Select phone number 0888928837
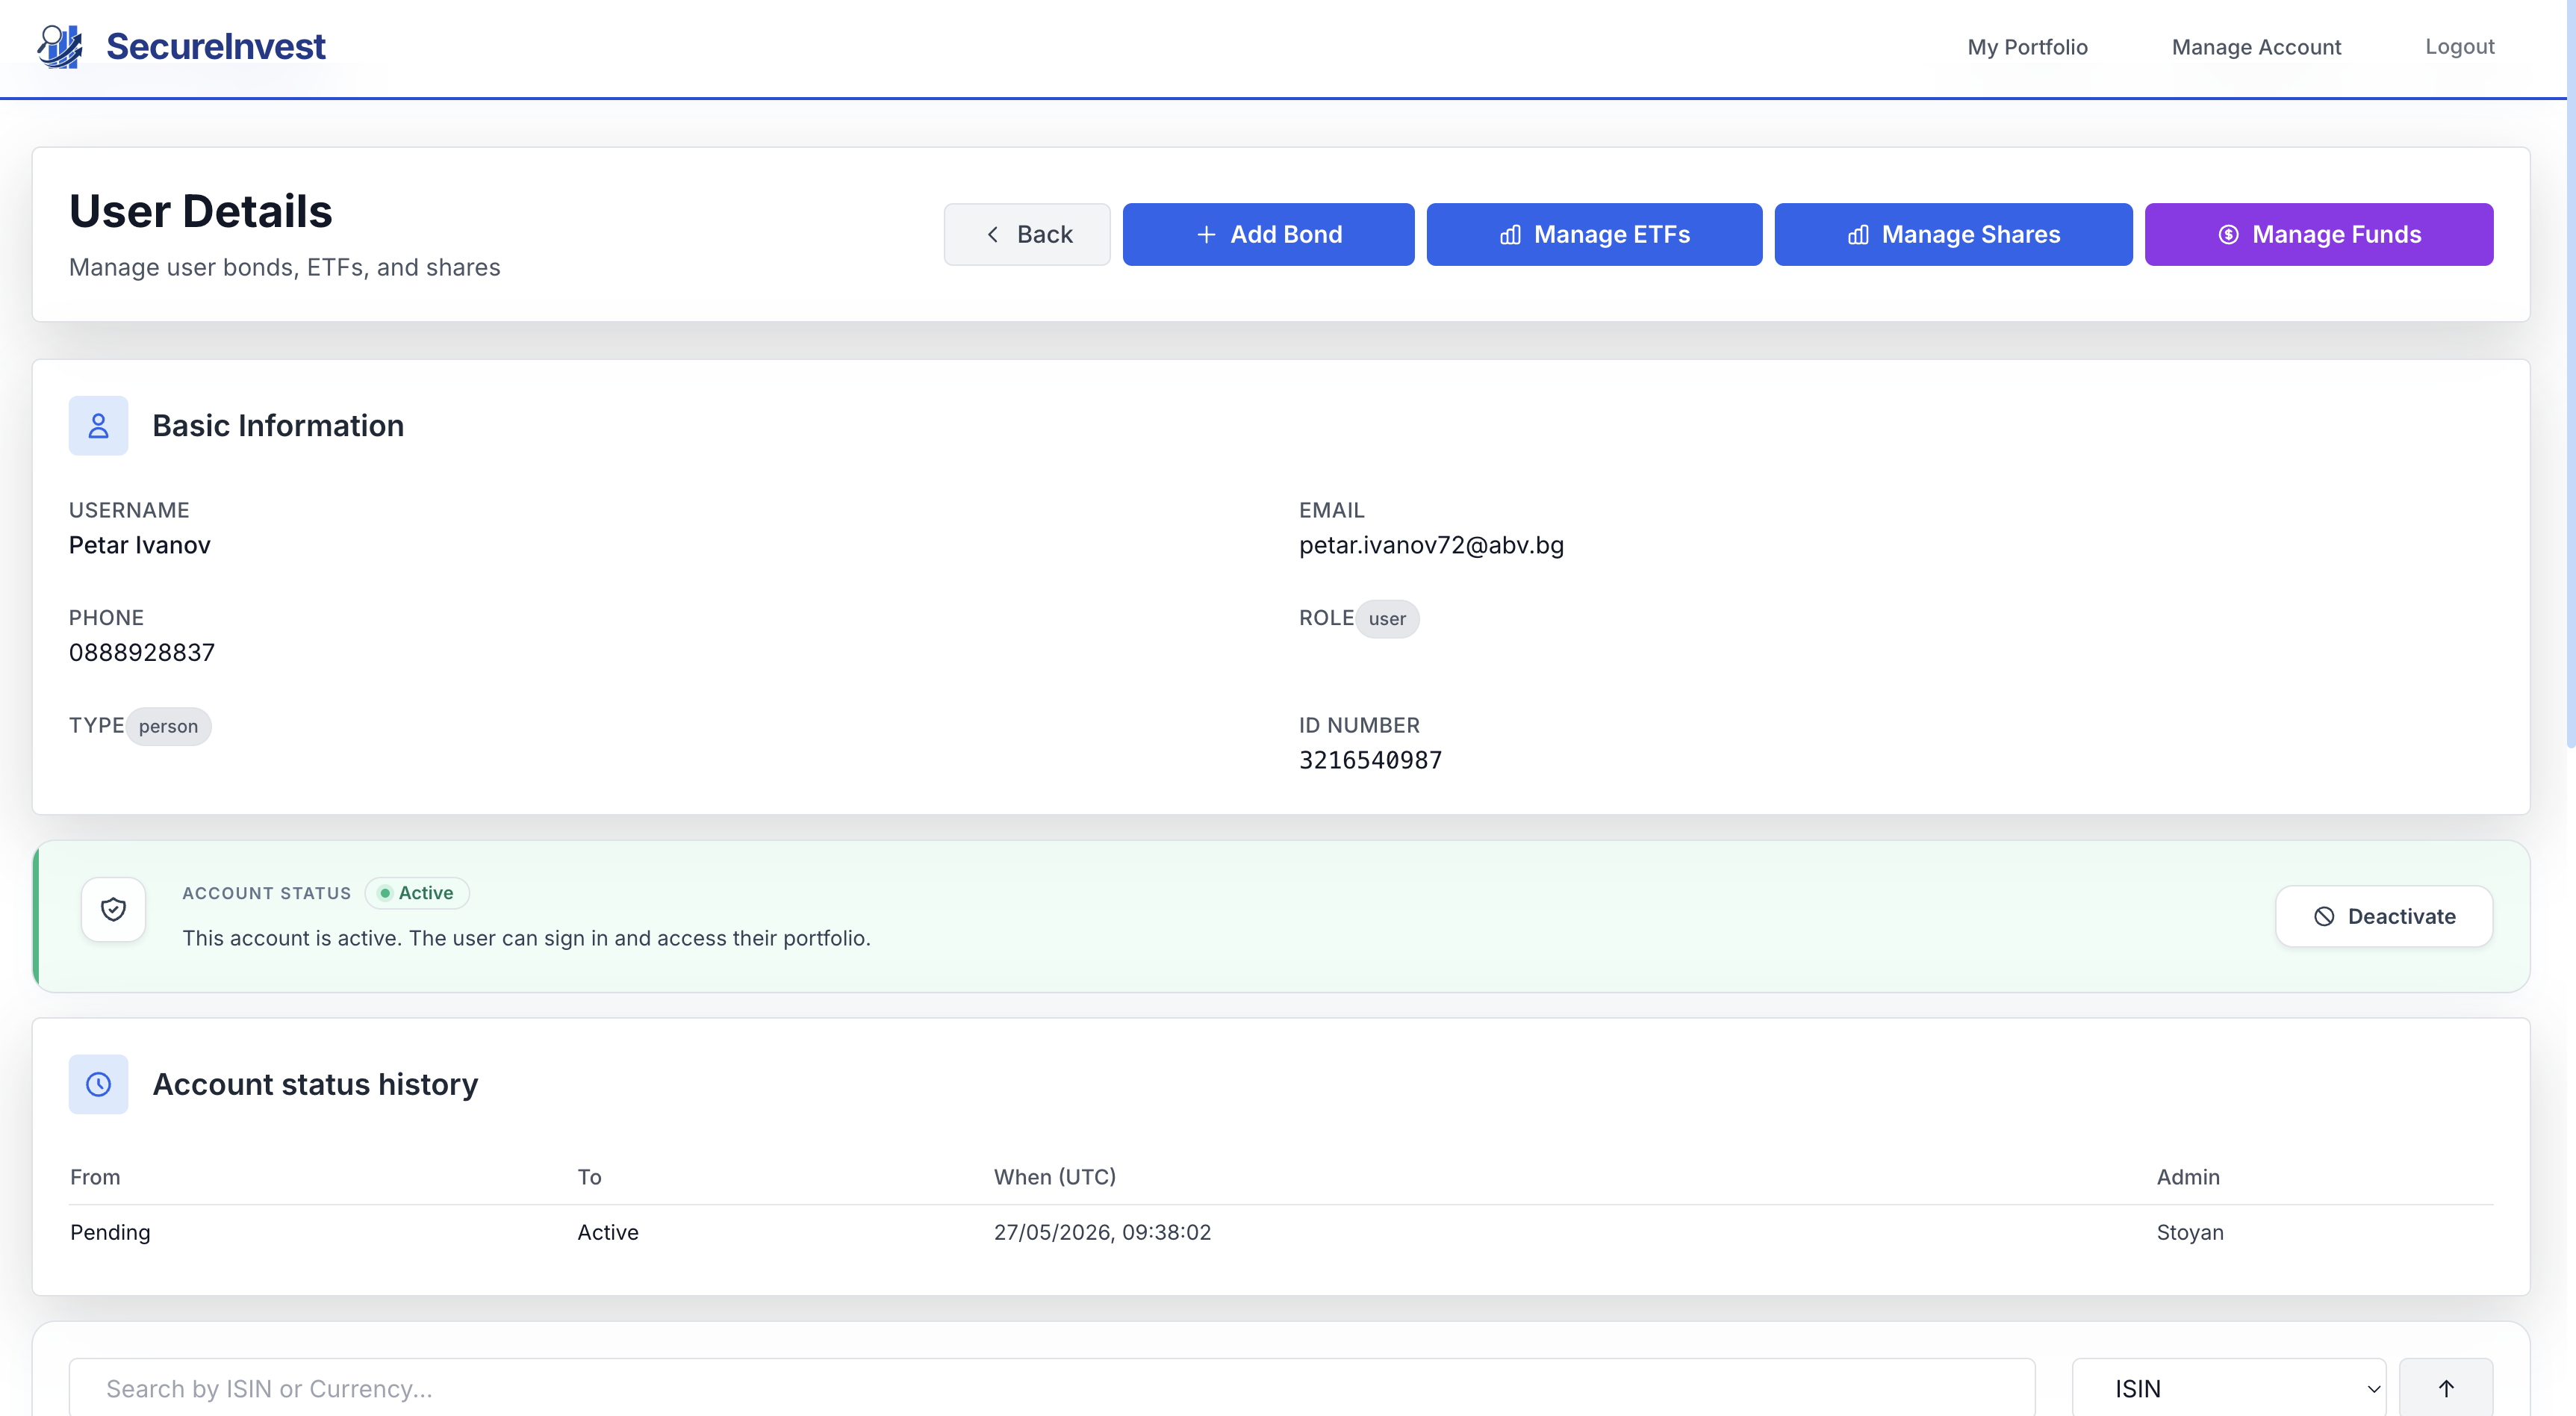Image resolution: width=2576 pixels, height=1416 pixels. (142, 652)
